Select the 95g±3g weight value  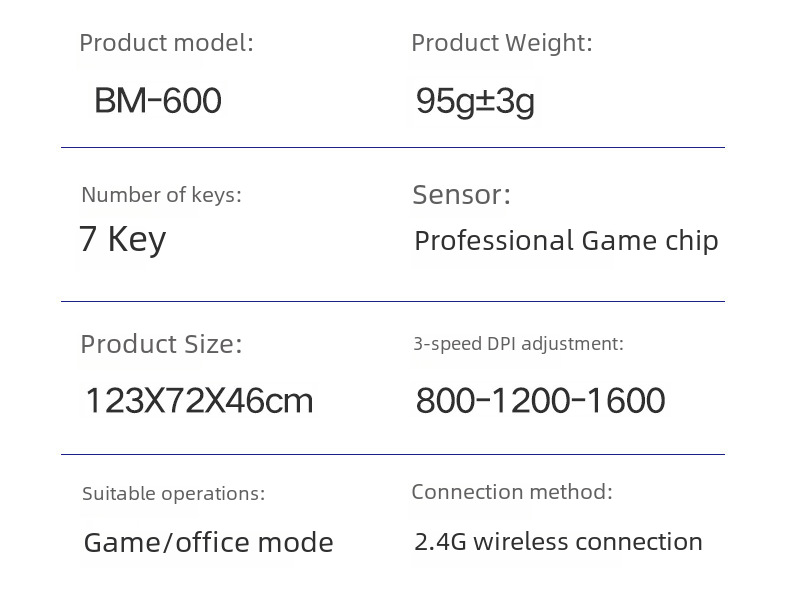(475, 101)
